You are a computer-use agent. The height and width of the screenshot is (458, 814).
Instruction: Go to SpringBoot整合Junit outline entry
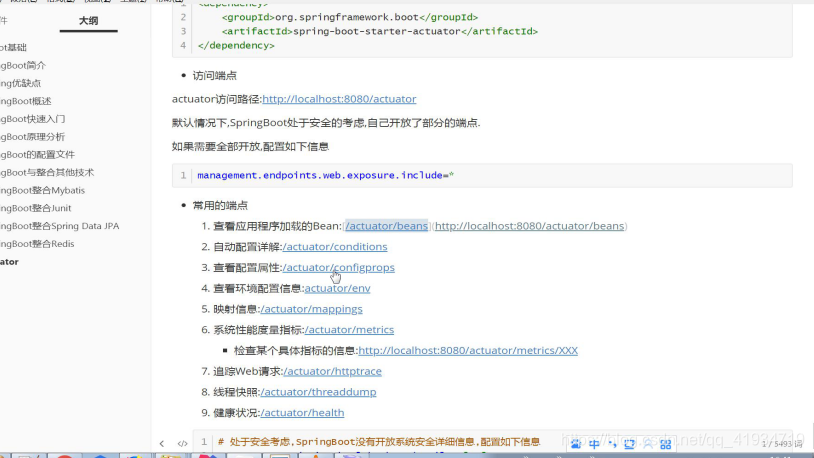tap(36, 208)
